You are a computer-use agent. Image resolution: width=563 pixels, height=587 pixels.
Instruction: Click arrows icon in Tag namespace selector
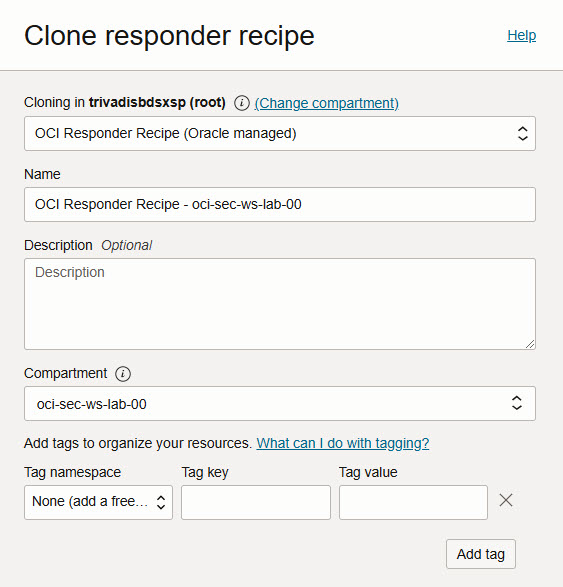tap(161, 502)
